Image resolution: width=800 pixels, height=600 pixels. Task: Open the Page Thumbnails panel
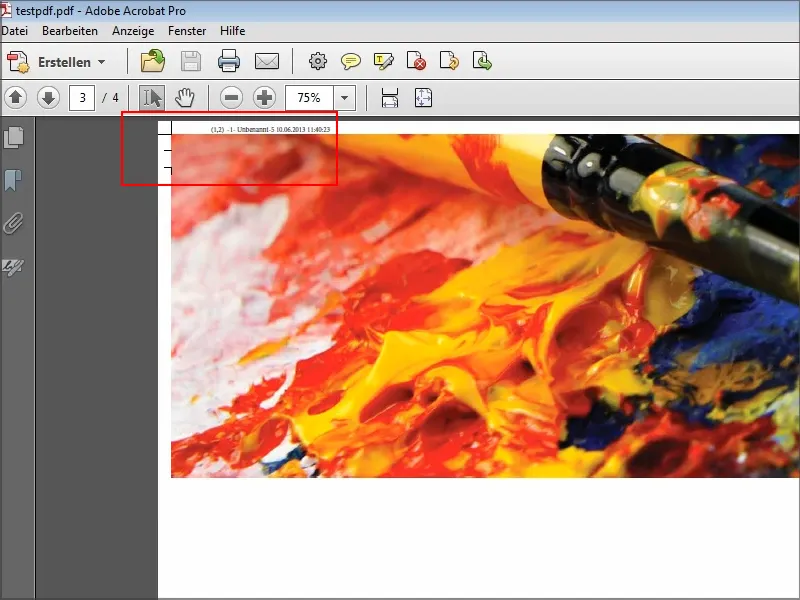click(14, 137)
